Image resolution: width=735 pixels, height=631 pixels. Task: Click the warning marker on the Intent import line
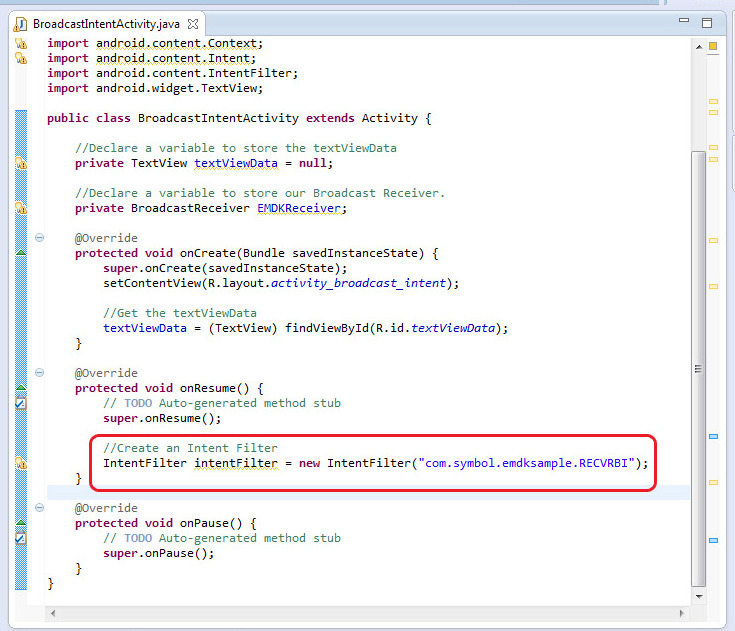[x=20, y=58]
